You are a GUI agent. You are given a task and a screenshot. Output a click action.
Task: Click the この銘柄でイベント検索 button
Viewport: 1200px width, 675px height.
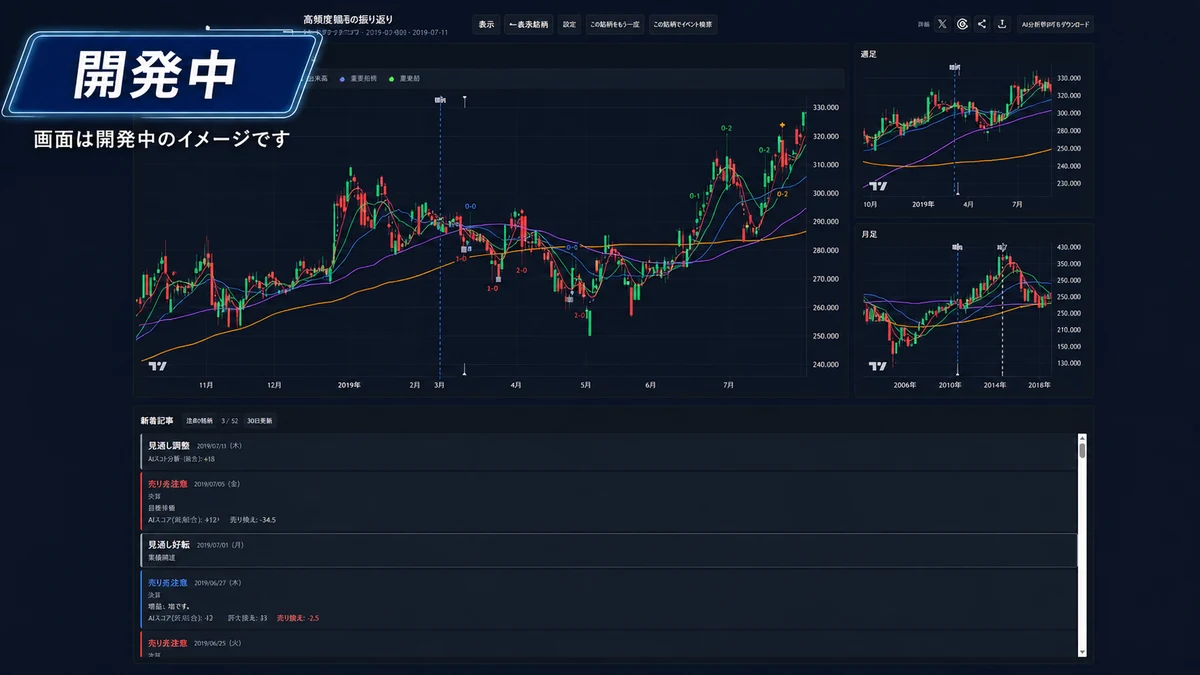coord(683,24)
